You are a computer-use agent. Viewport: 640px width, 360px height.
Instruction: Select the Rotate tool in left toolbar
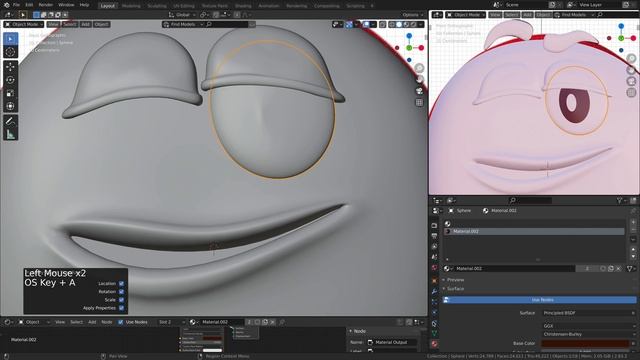(x=11, y=80)
